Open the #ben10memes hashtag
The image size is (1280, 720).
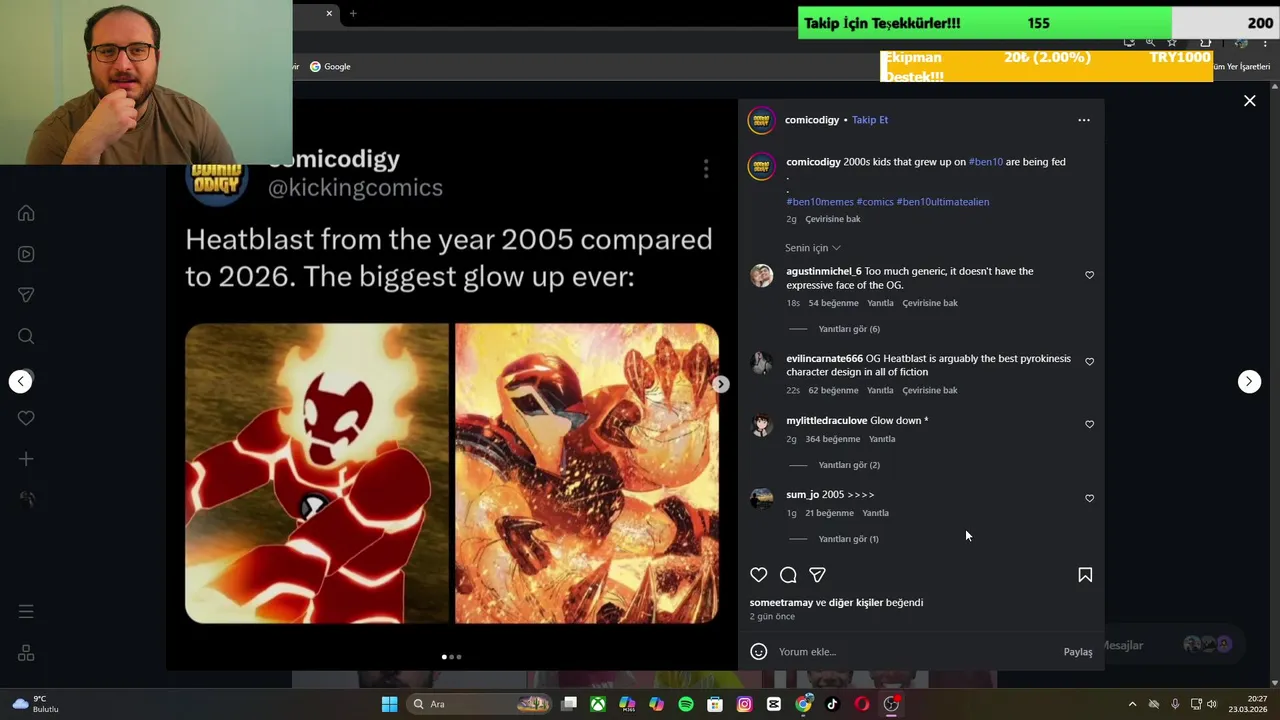820,202
